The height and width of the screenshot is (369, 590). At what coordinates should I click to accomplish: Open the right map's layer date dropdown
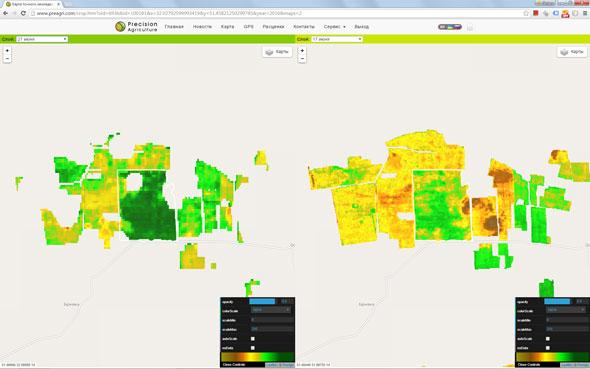click(337, 39)
